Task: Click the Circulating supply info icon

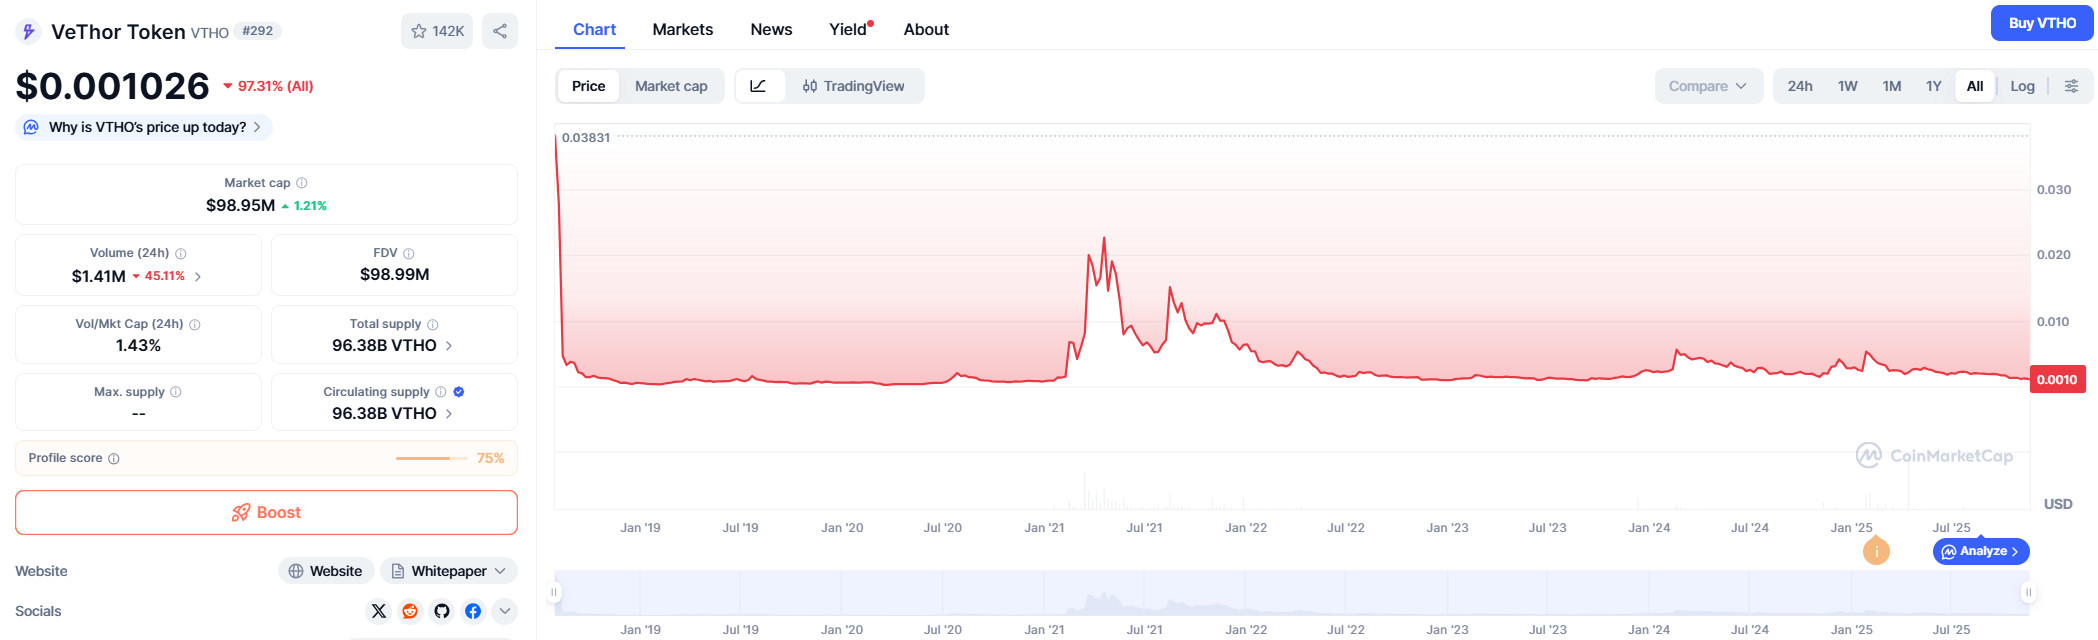Action: [441, 392]
